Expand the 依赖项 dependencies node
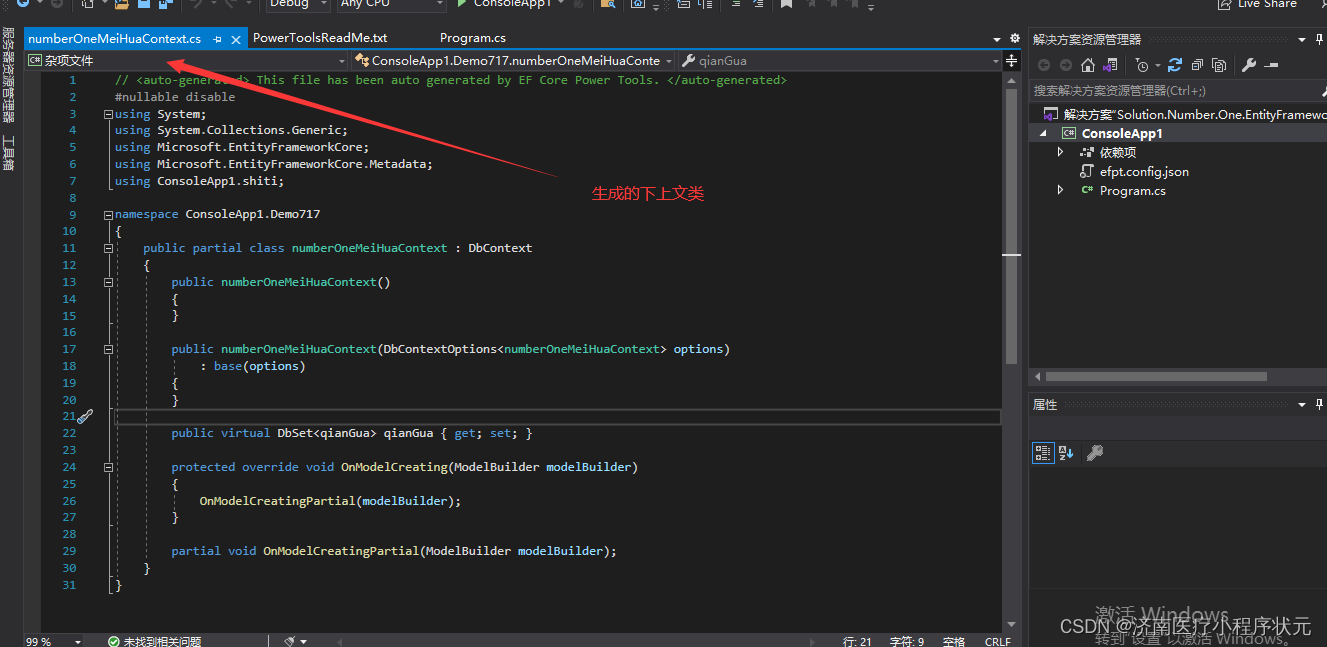This screenshot has width=1327, height=647. coord(1061,152)
